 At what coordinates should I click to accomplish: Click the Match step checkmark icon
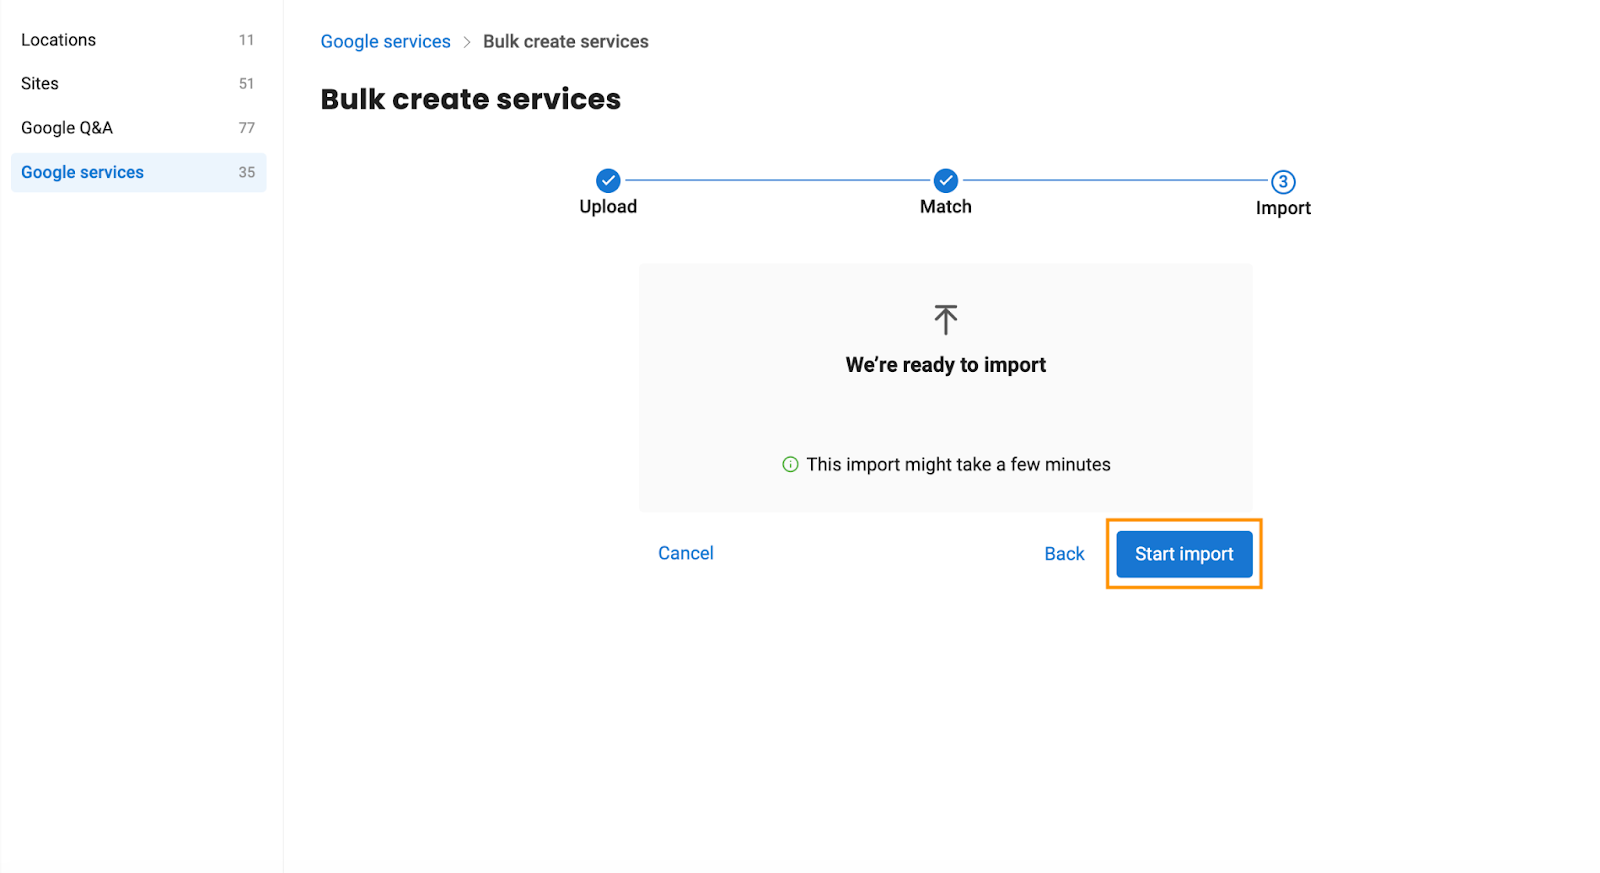pos(946,181)
